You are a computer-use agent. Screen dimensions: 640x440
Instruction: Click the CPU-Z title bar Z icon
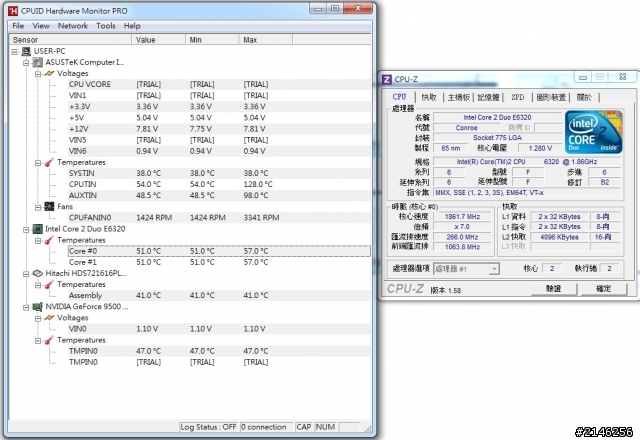click(386, 79)
